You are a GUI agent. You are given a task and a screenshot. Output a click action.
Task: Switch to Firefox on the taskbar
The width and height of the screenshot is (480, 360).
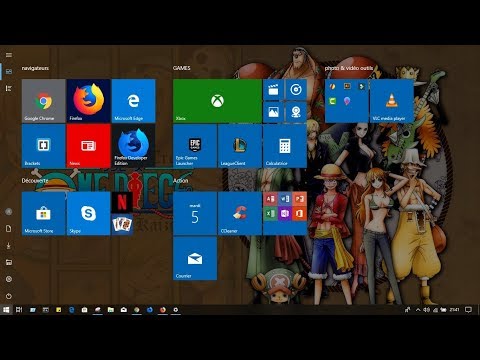click(163, 310)
